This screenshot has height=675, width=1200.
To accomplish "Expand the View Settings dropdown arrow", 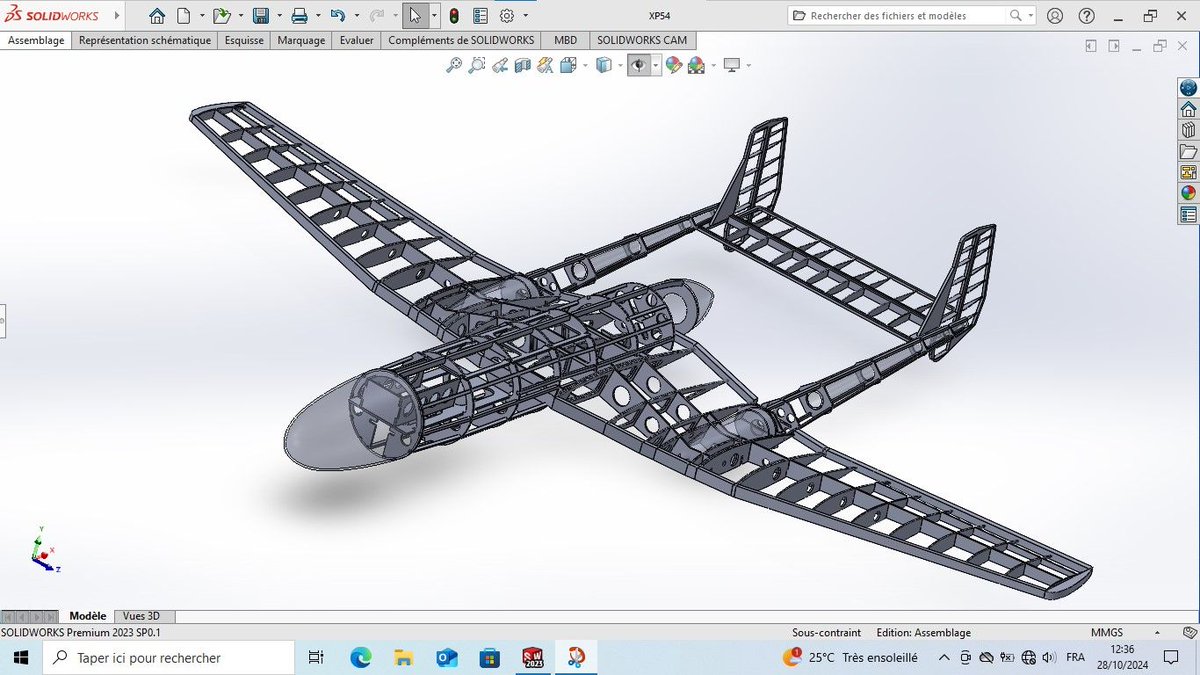I will (x=749, y=65).
